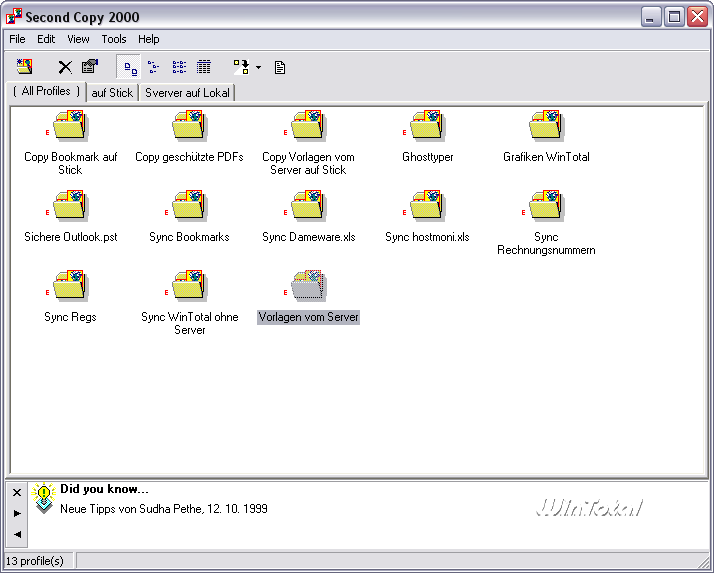Select Copy Bookmark auf Stick profile icon
714x573 pixels.
[x=70, y=125]
